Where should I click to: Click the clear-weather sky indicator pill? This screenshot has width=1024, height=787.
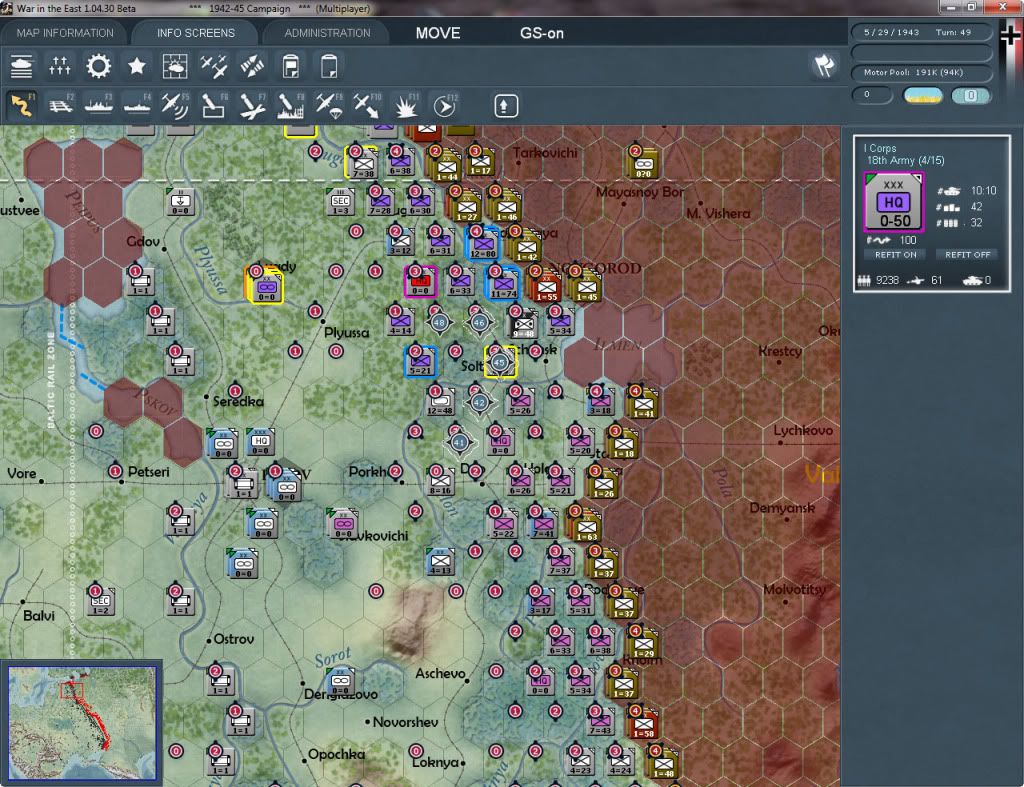pos(922,96)
